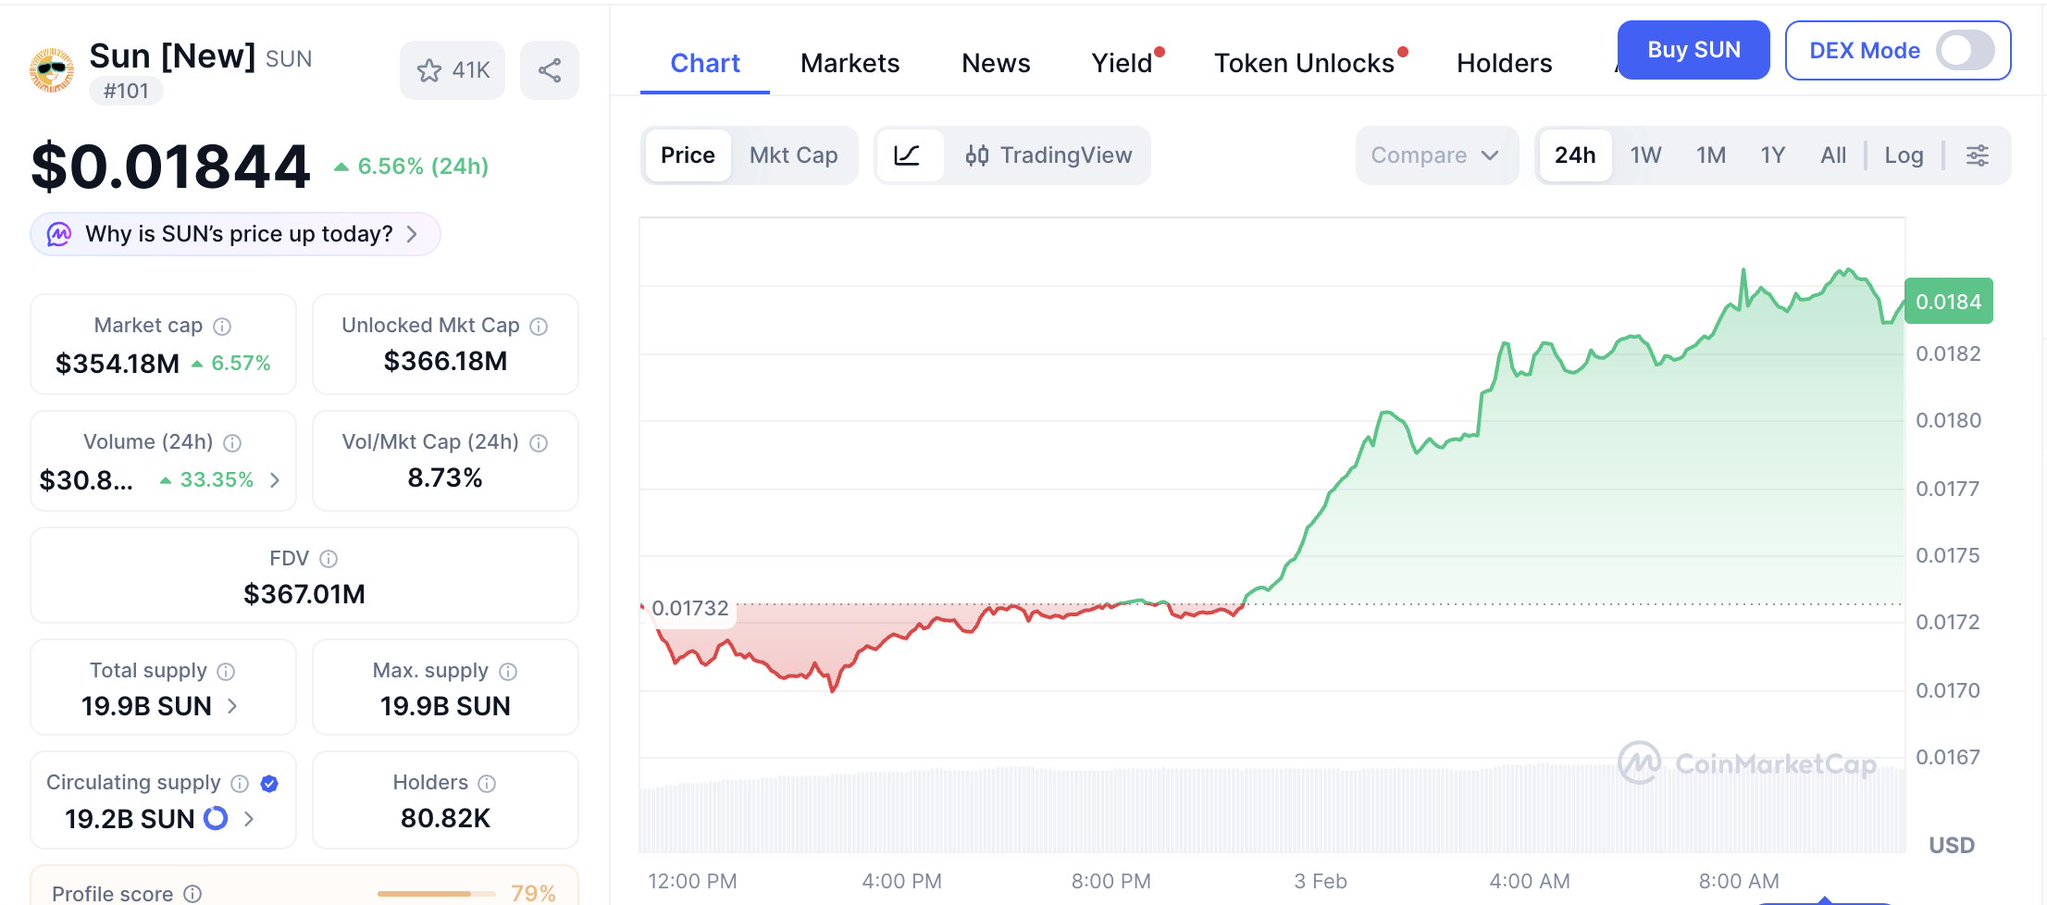The width and height of the screenshot is (2047, 905).
Task: Click the Holders info icon
Action: 487,783
